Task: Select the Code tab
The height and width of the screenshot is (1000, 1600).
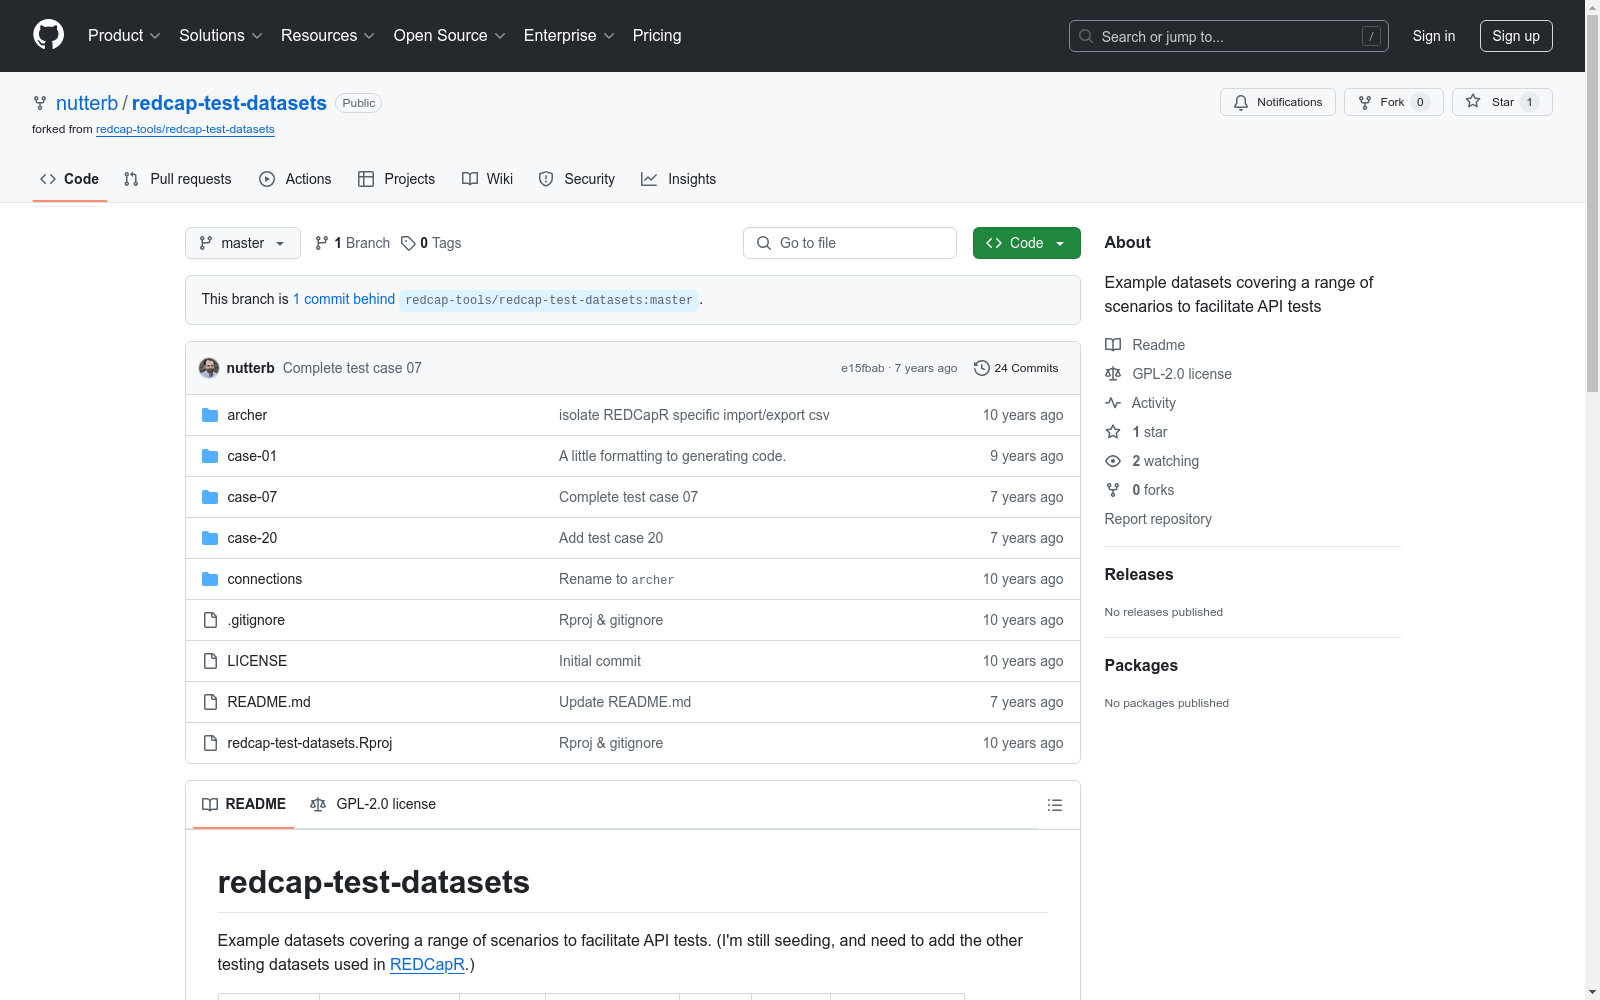Action: [x=70, y=179]
